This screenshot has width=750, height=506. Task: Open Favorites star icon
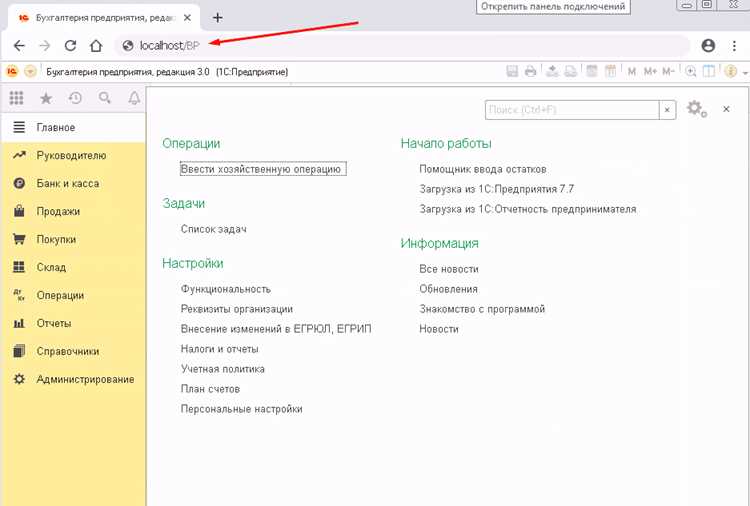point(46,98)
